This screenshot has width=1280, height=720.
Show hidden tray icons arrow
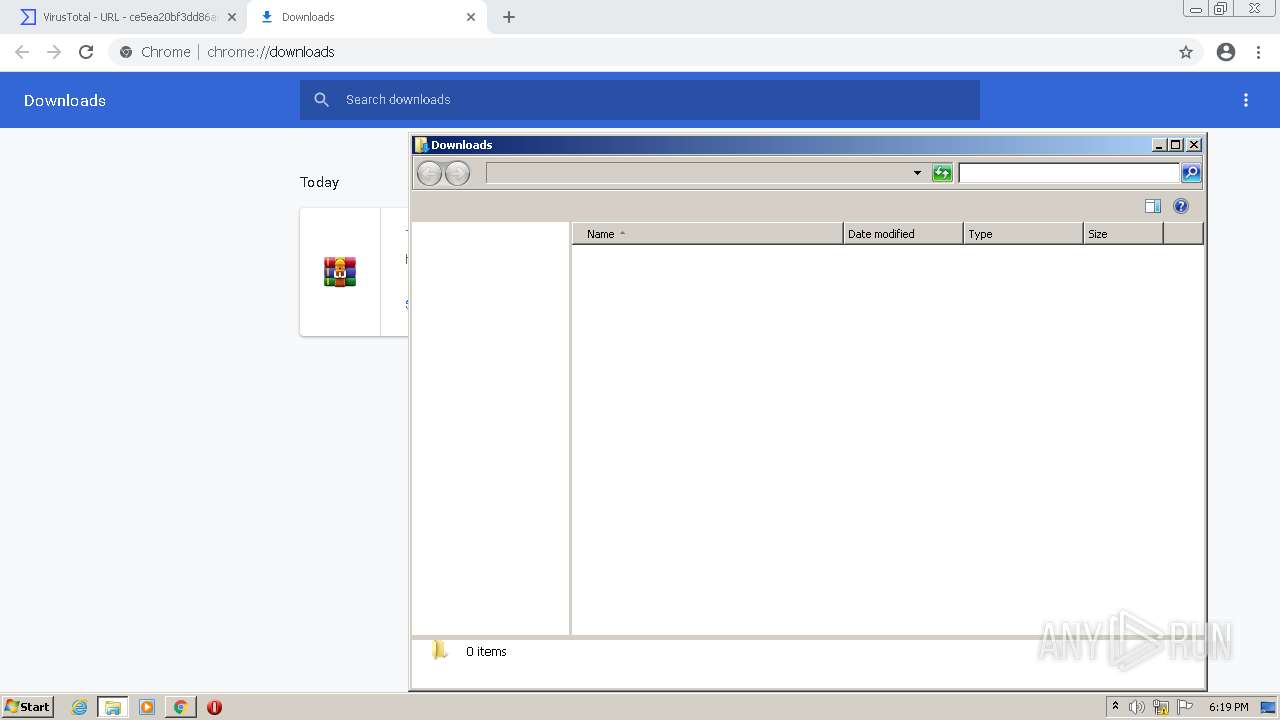point(1115,706)
